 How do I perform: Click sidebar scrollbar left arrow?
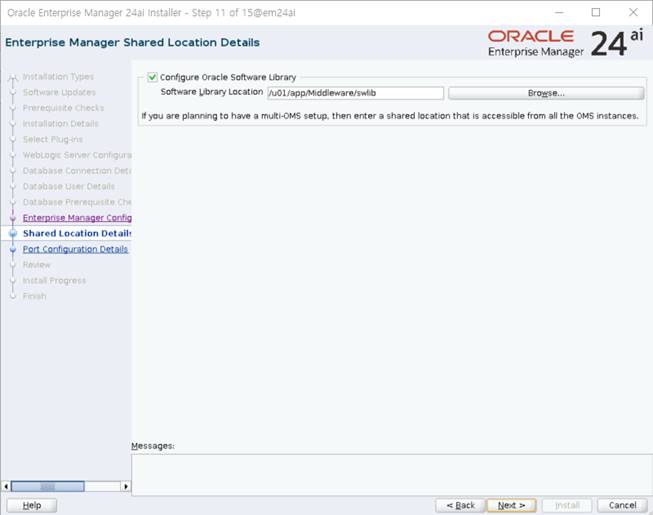point(6,486)
